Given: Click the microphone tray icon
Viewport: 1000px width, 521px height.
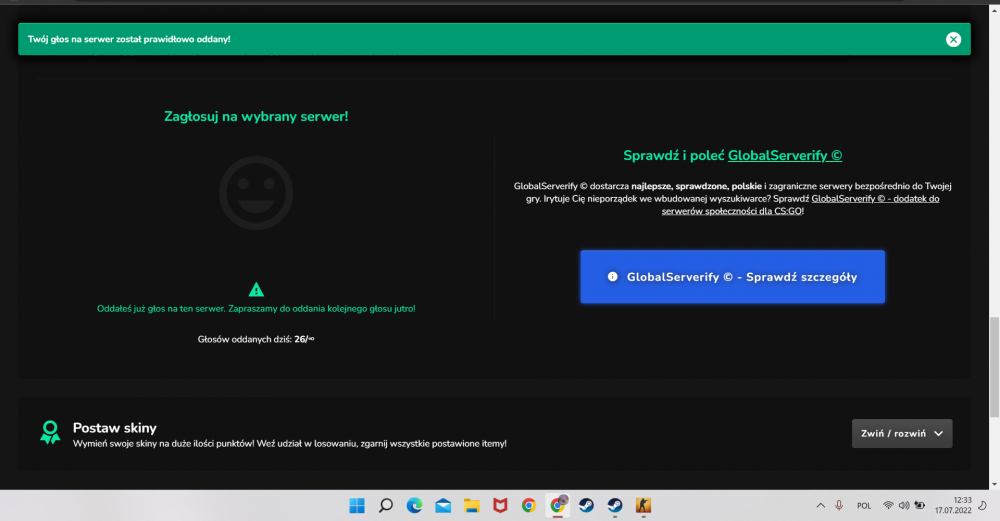Looking at the screenshot, I should click(839, 506).
